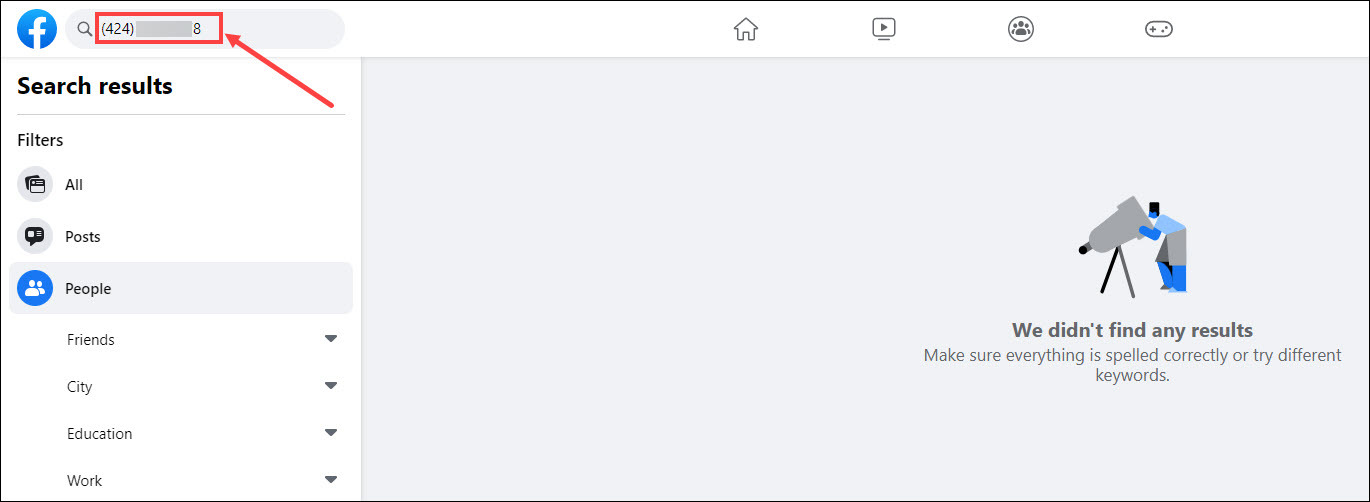Choose the Posts filter label
This screenshot has width=1370, height=502.
point(83,237)
